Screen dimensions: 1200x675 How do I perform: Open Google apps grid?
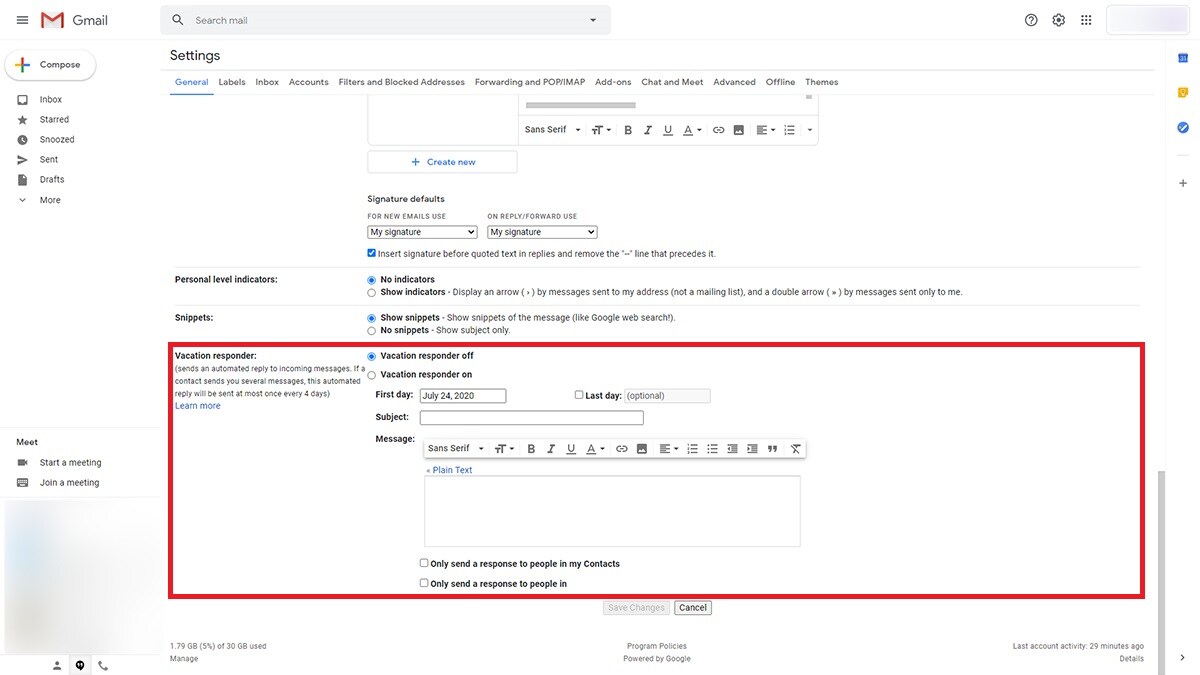click(x=1086, y=20)
